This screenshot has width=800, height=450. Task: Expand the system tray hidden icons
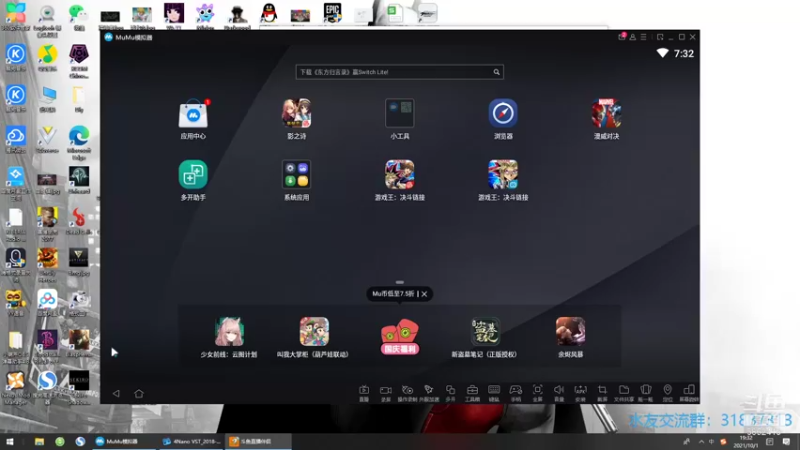[x=701, y=441]
